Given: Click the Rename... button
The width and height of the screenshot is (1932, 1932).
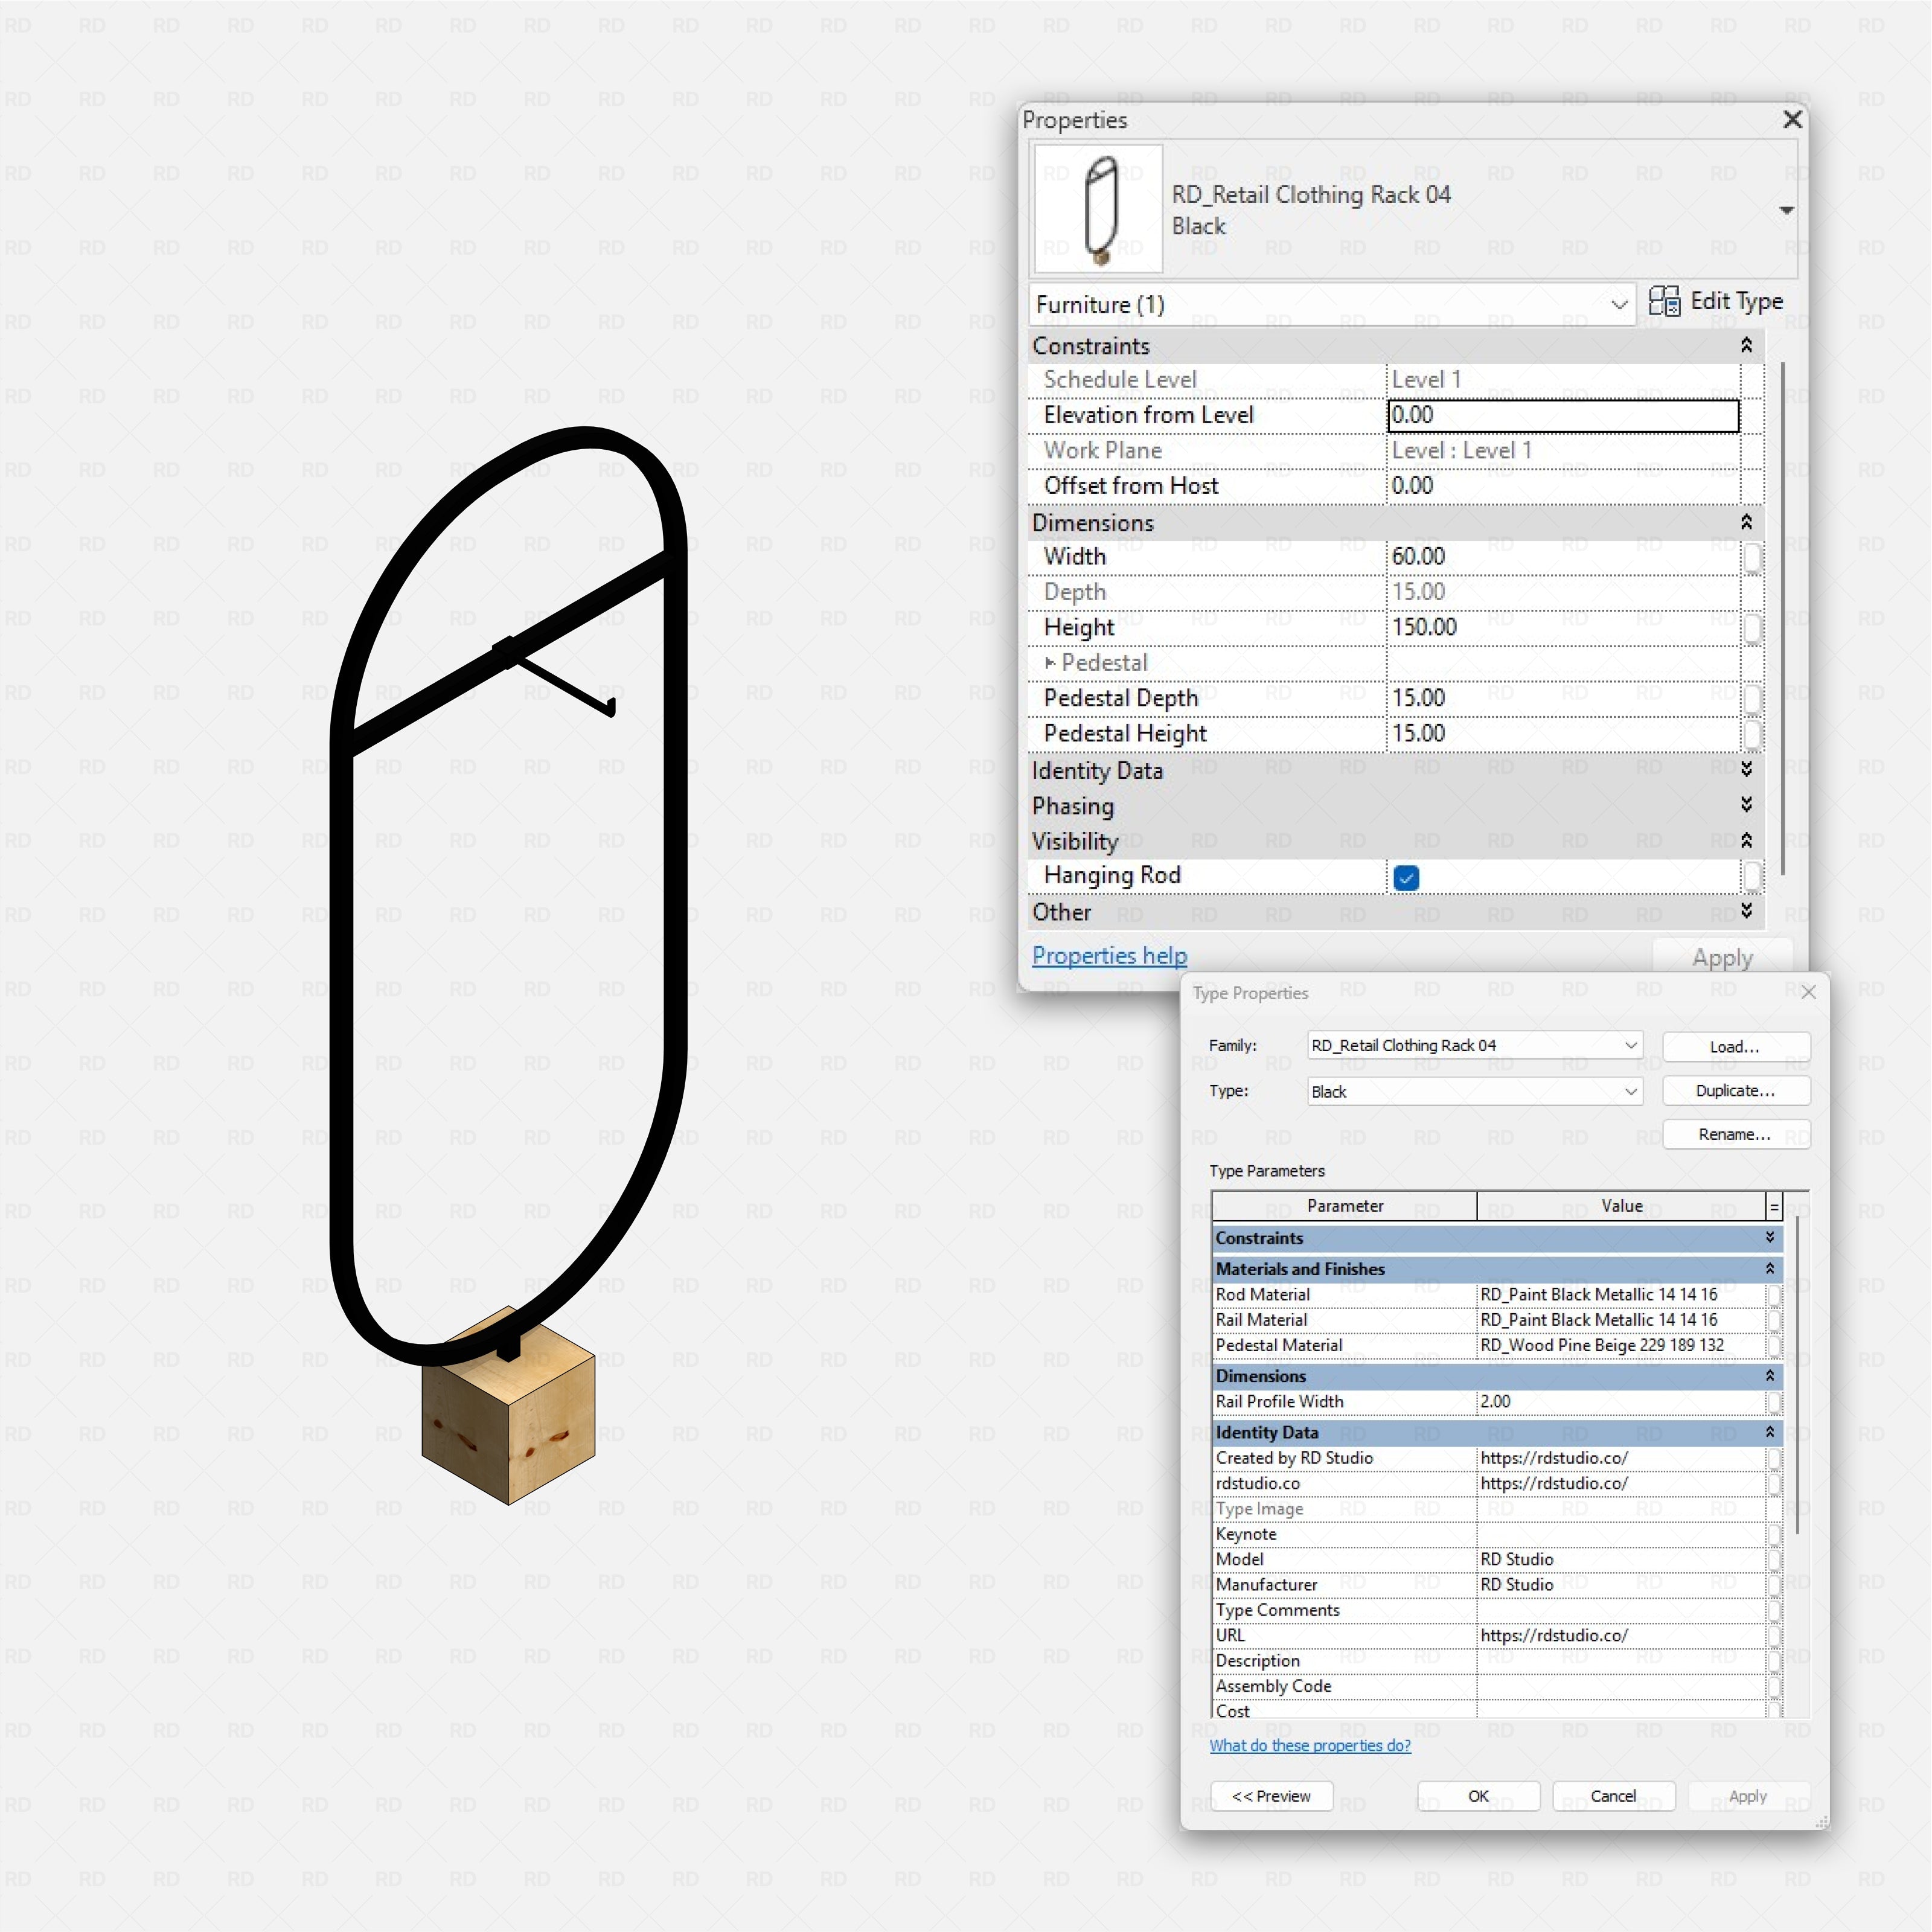Looking at the screenshot, I should (1735, 1134).
